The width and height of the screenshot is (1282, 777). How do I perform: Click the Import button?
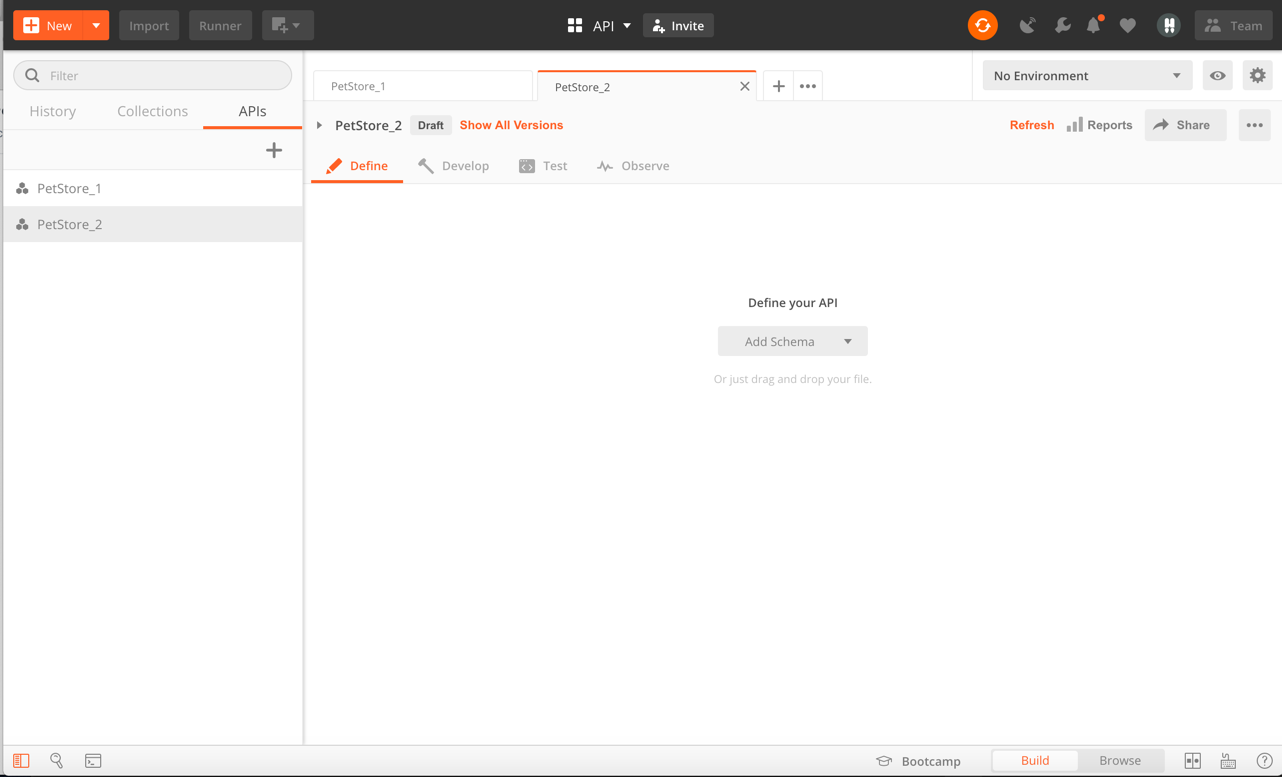point(149,26)
